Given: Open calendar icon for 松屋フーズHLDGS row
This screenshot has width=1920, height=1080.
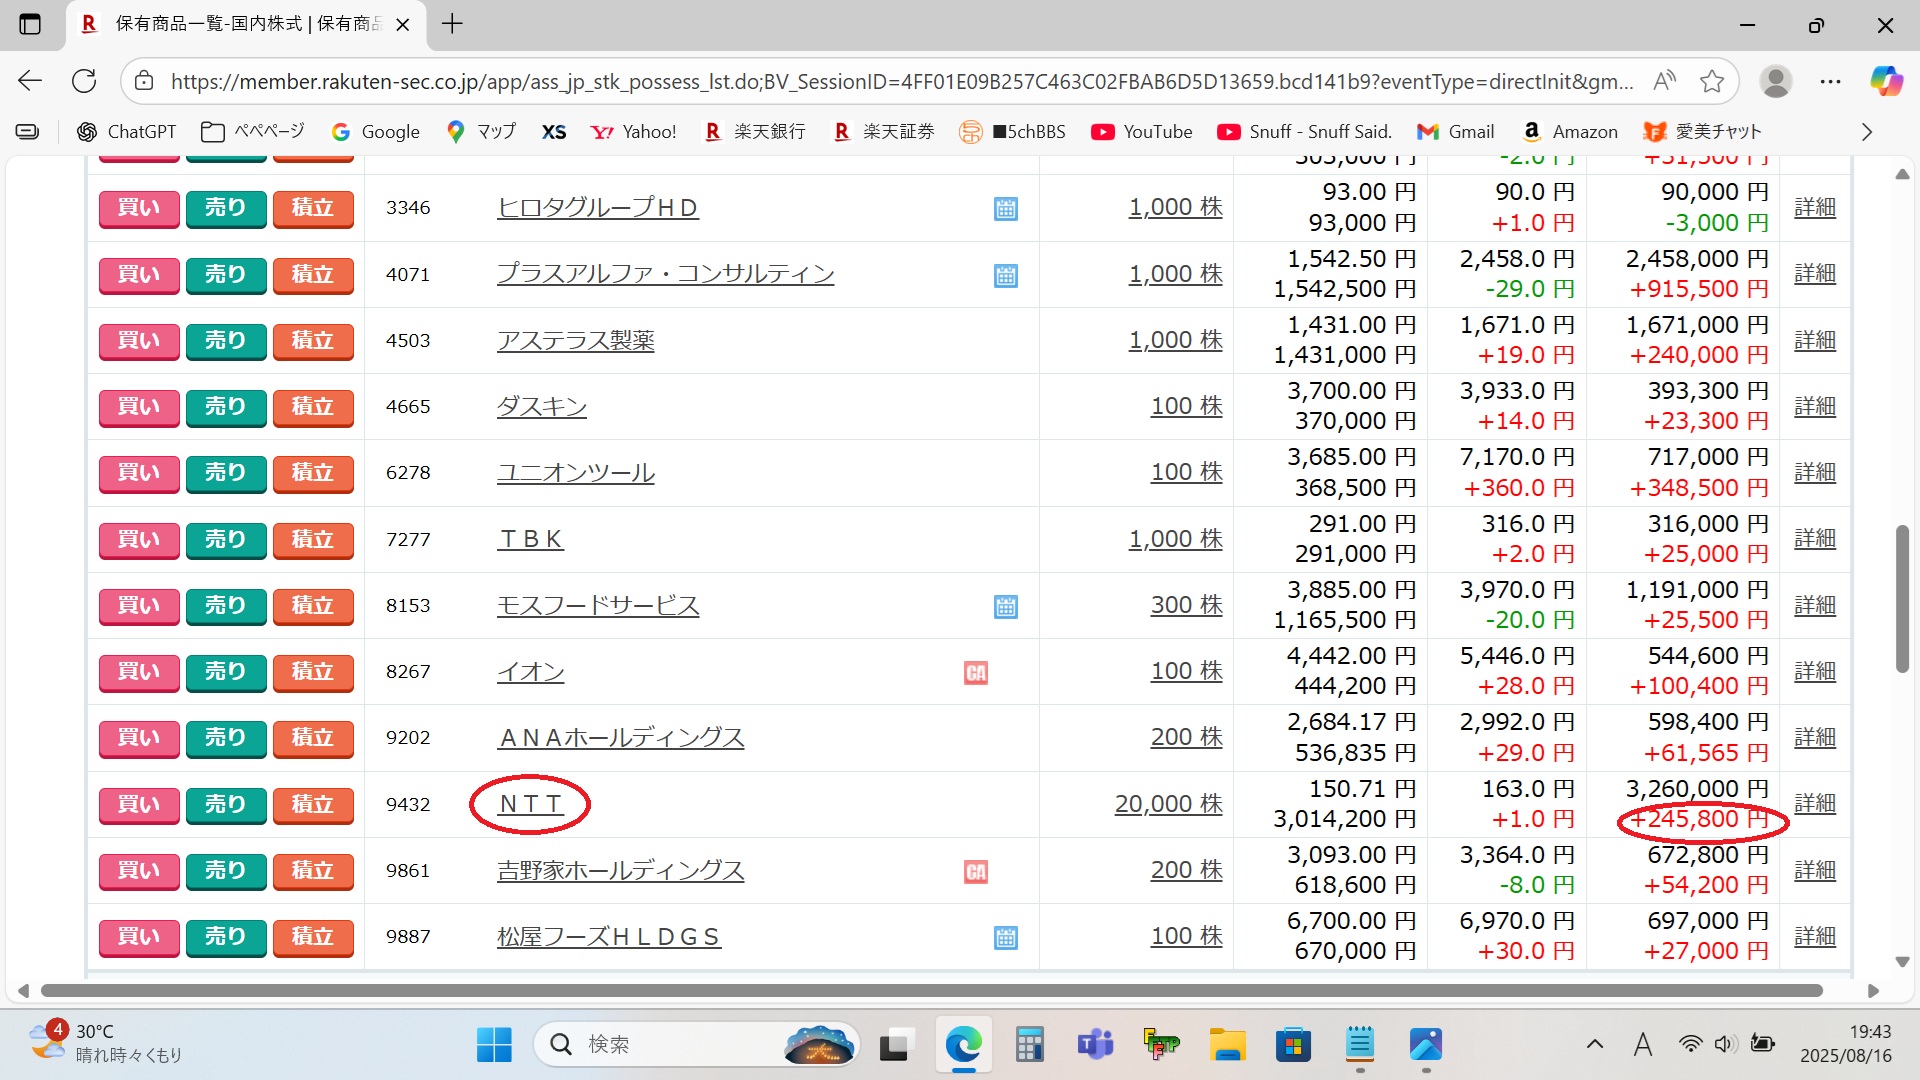Looking at the screenshot, I should click(1006, 938).
